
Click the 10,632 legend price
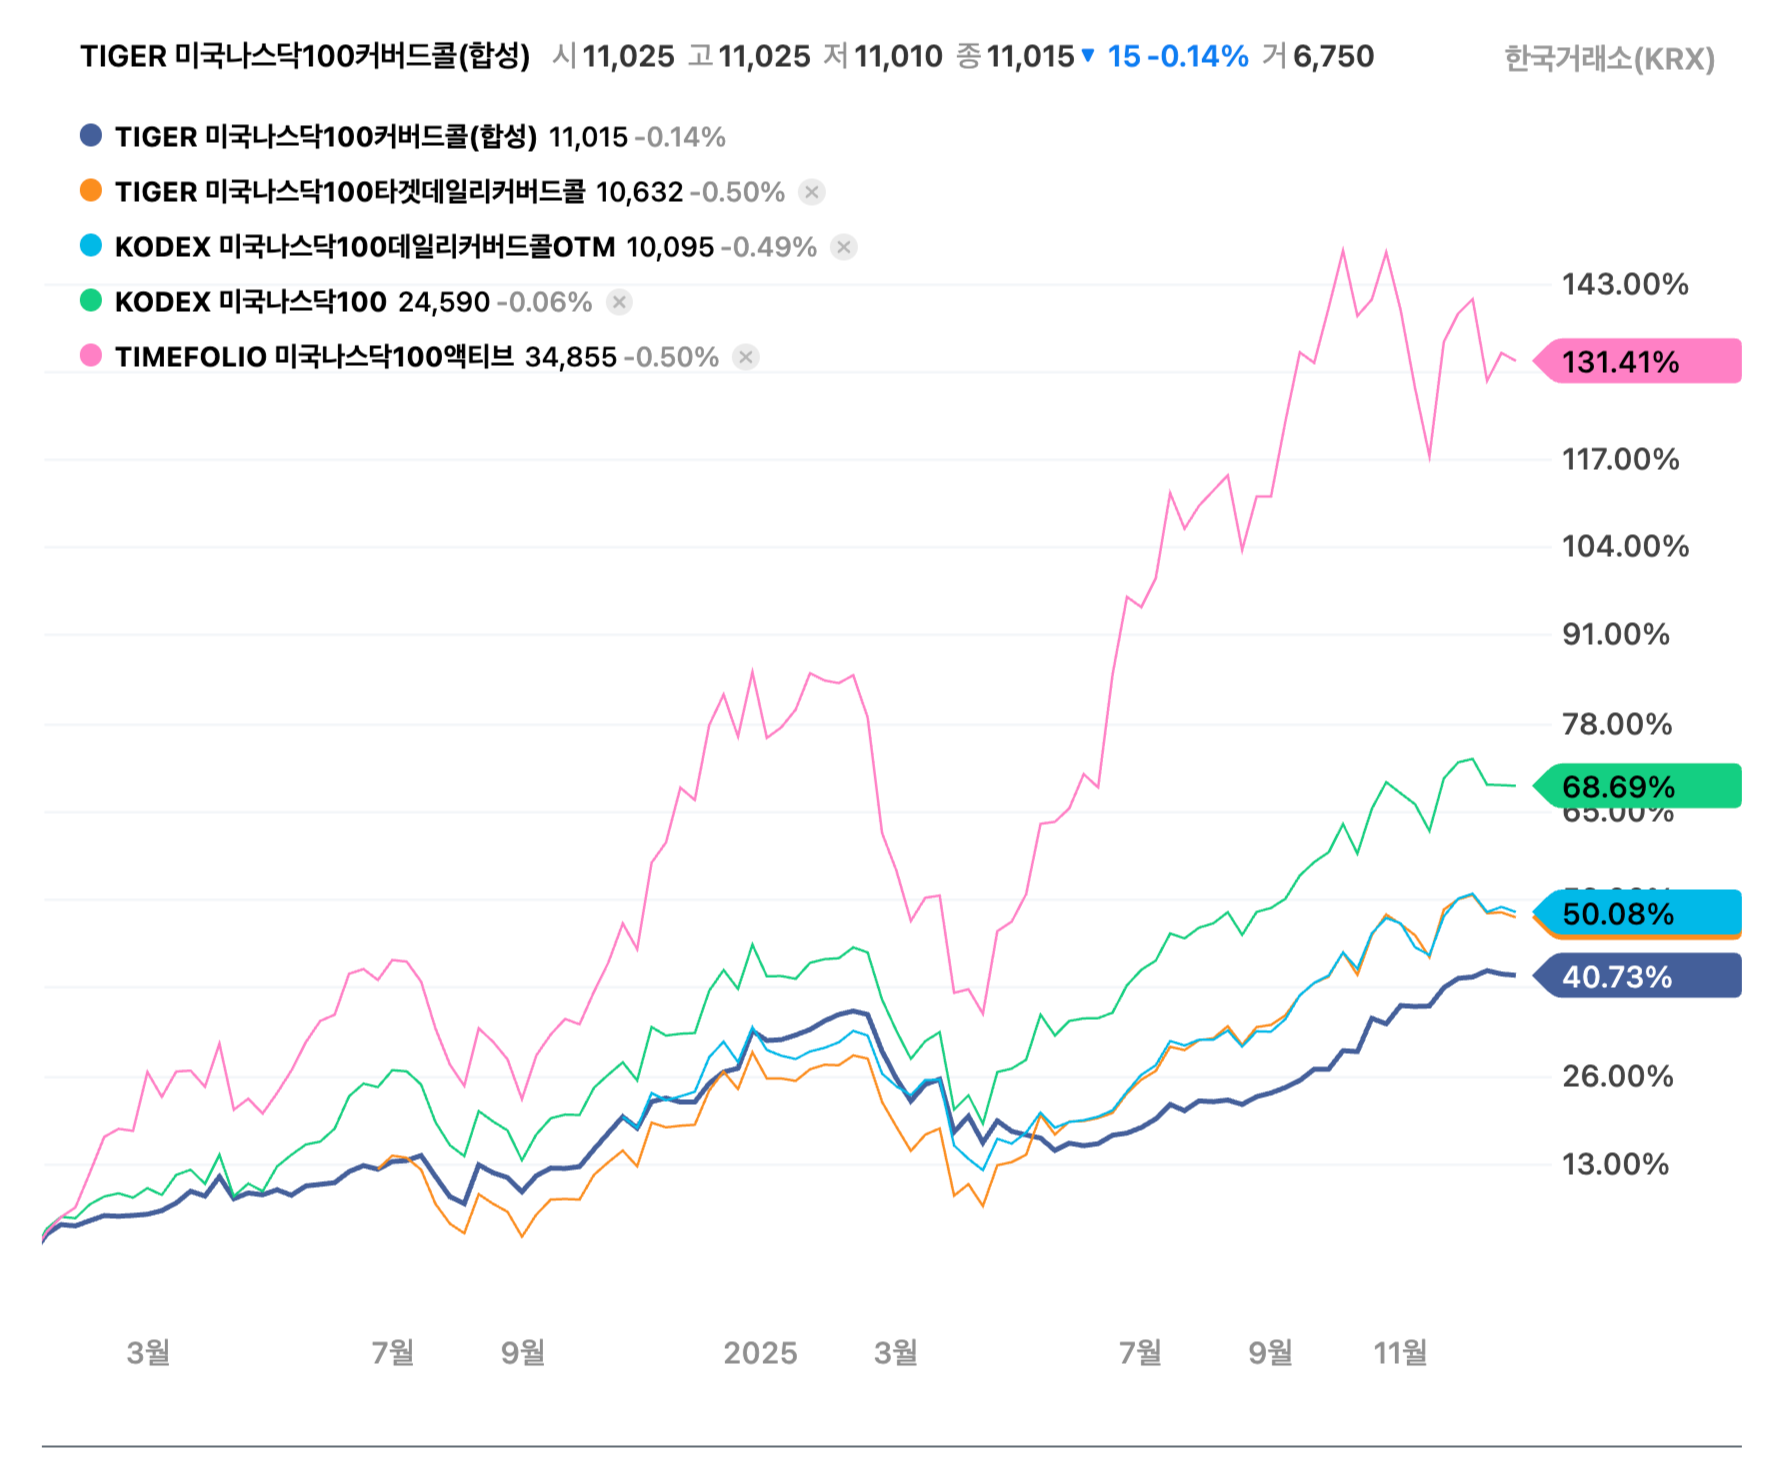point(640,192)
